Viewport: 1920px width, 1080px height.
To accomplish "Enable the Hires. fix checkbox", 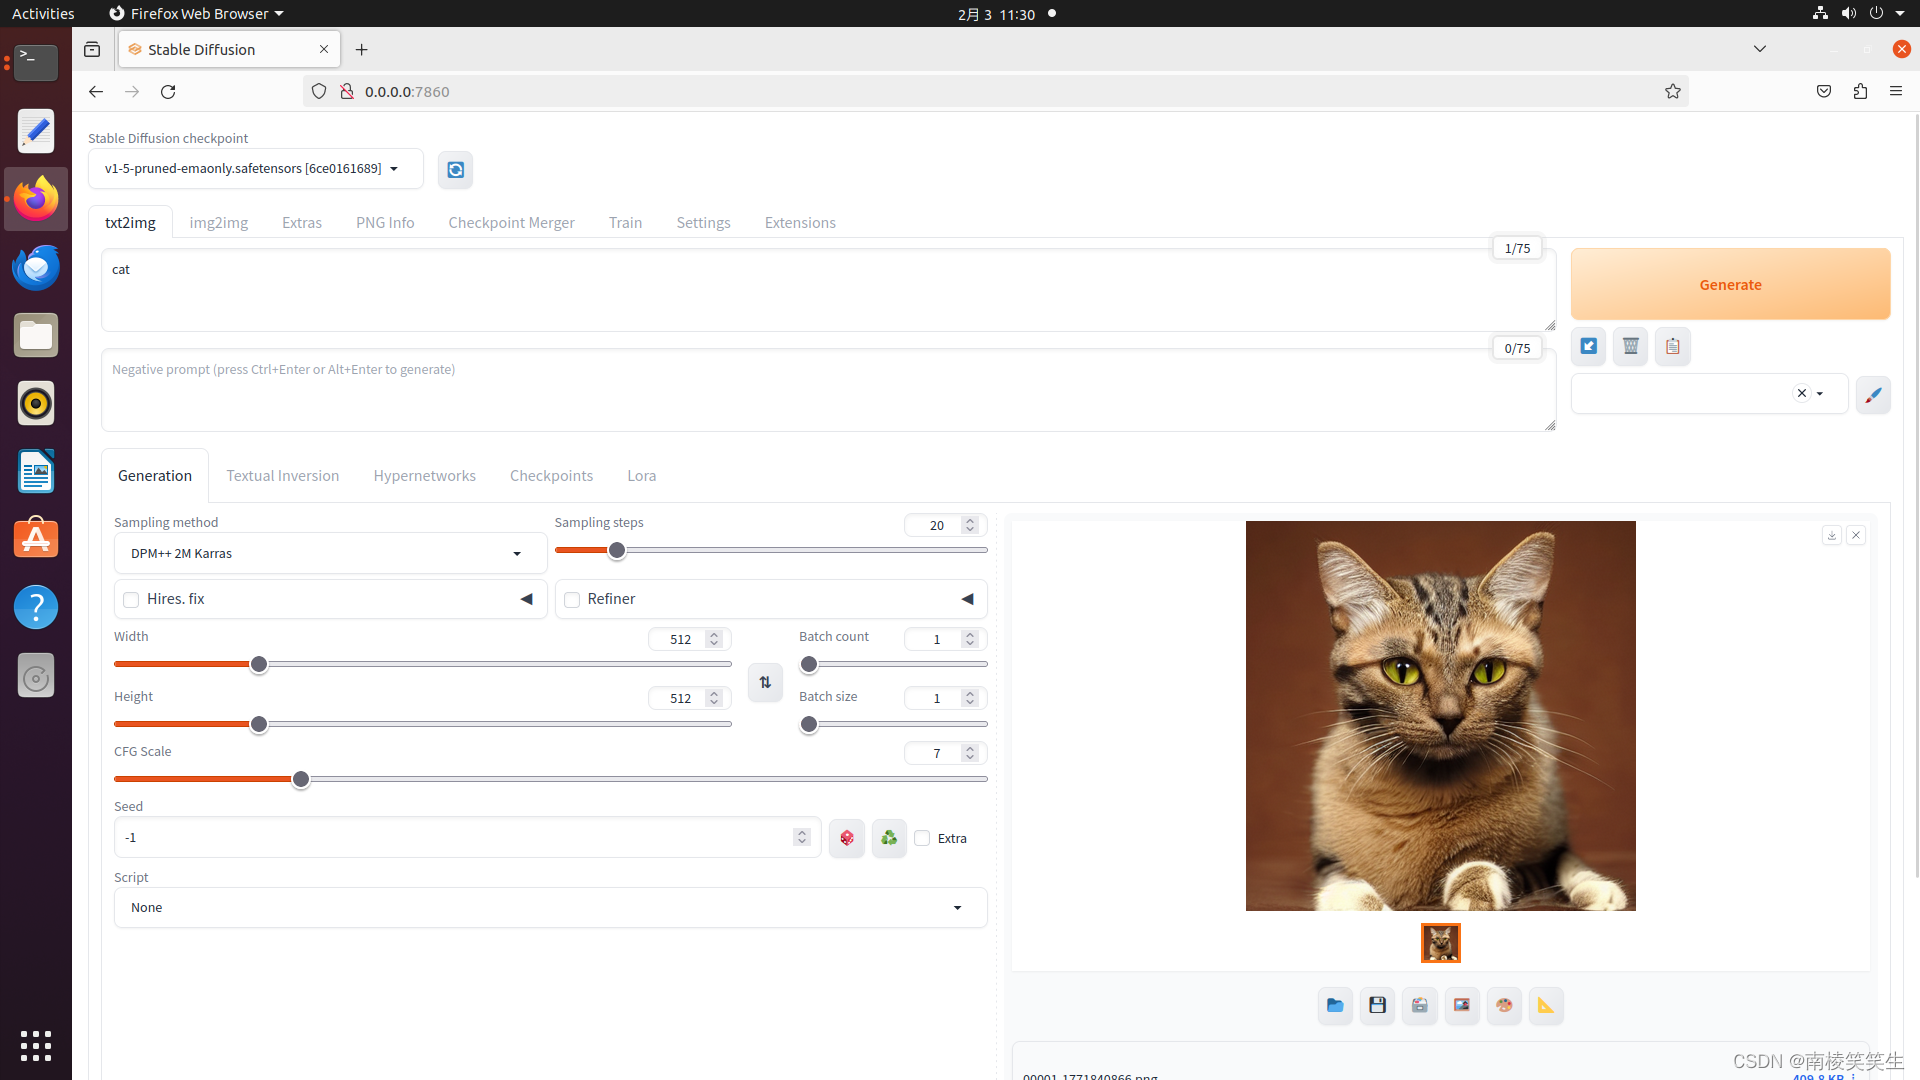I will click(x=131, y=600).
